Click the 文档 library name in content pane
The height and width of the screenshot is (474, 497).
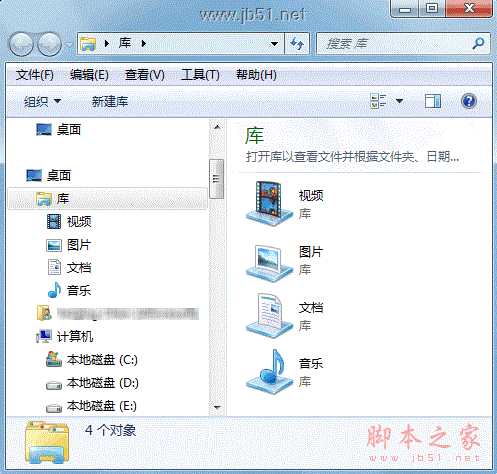pyautogui.click(x=311, y=307)
